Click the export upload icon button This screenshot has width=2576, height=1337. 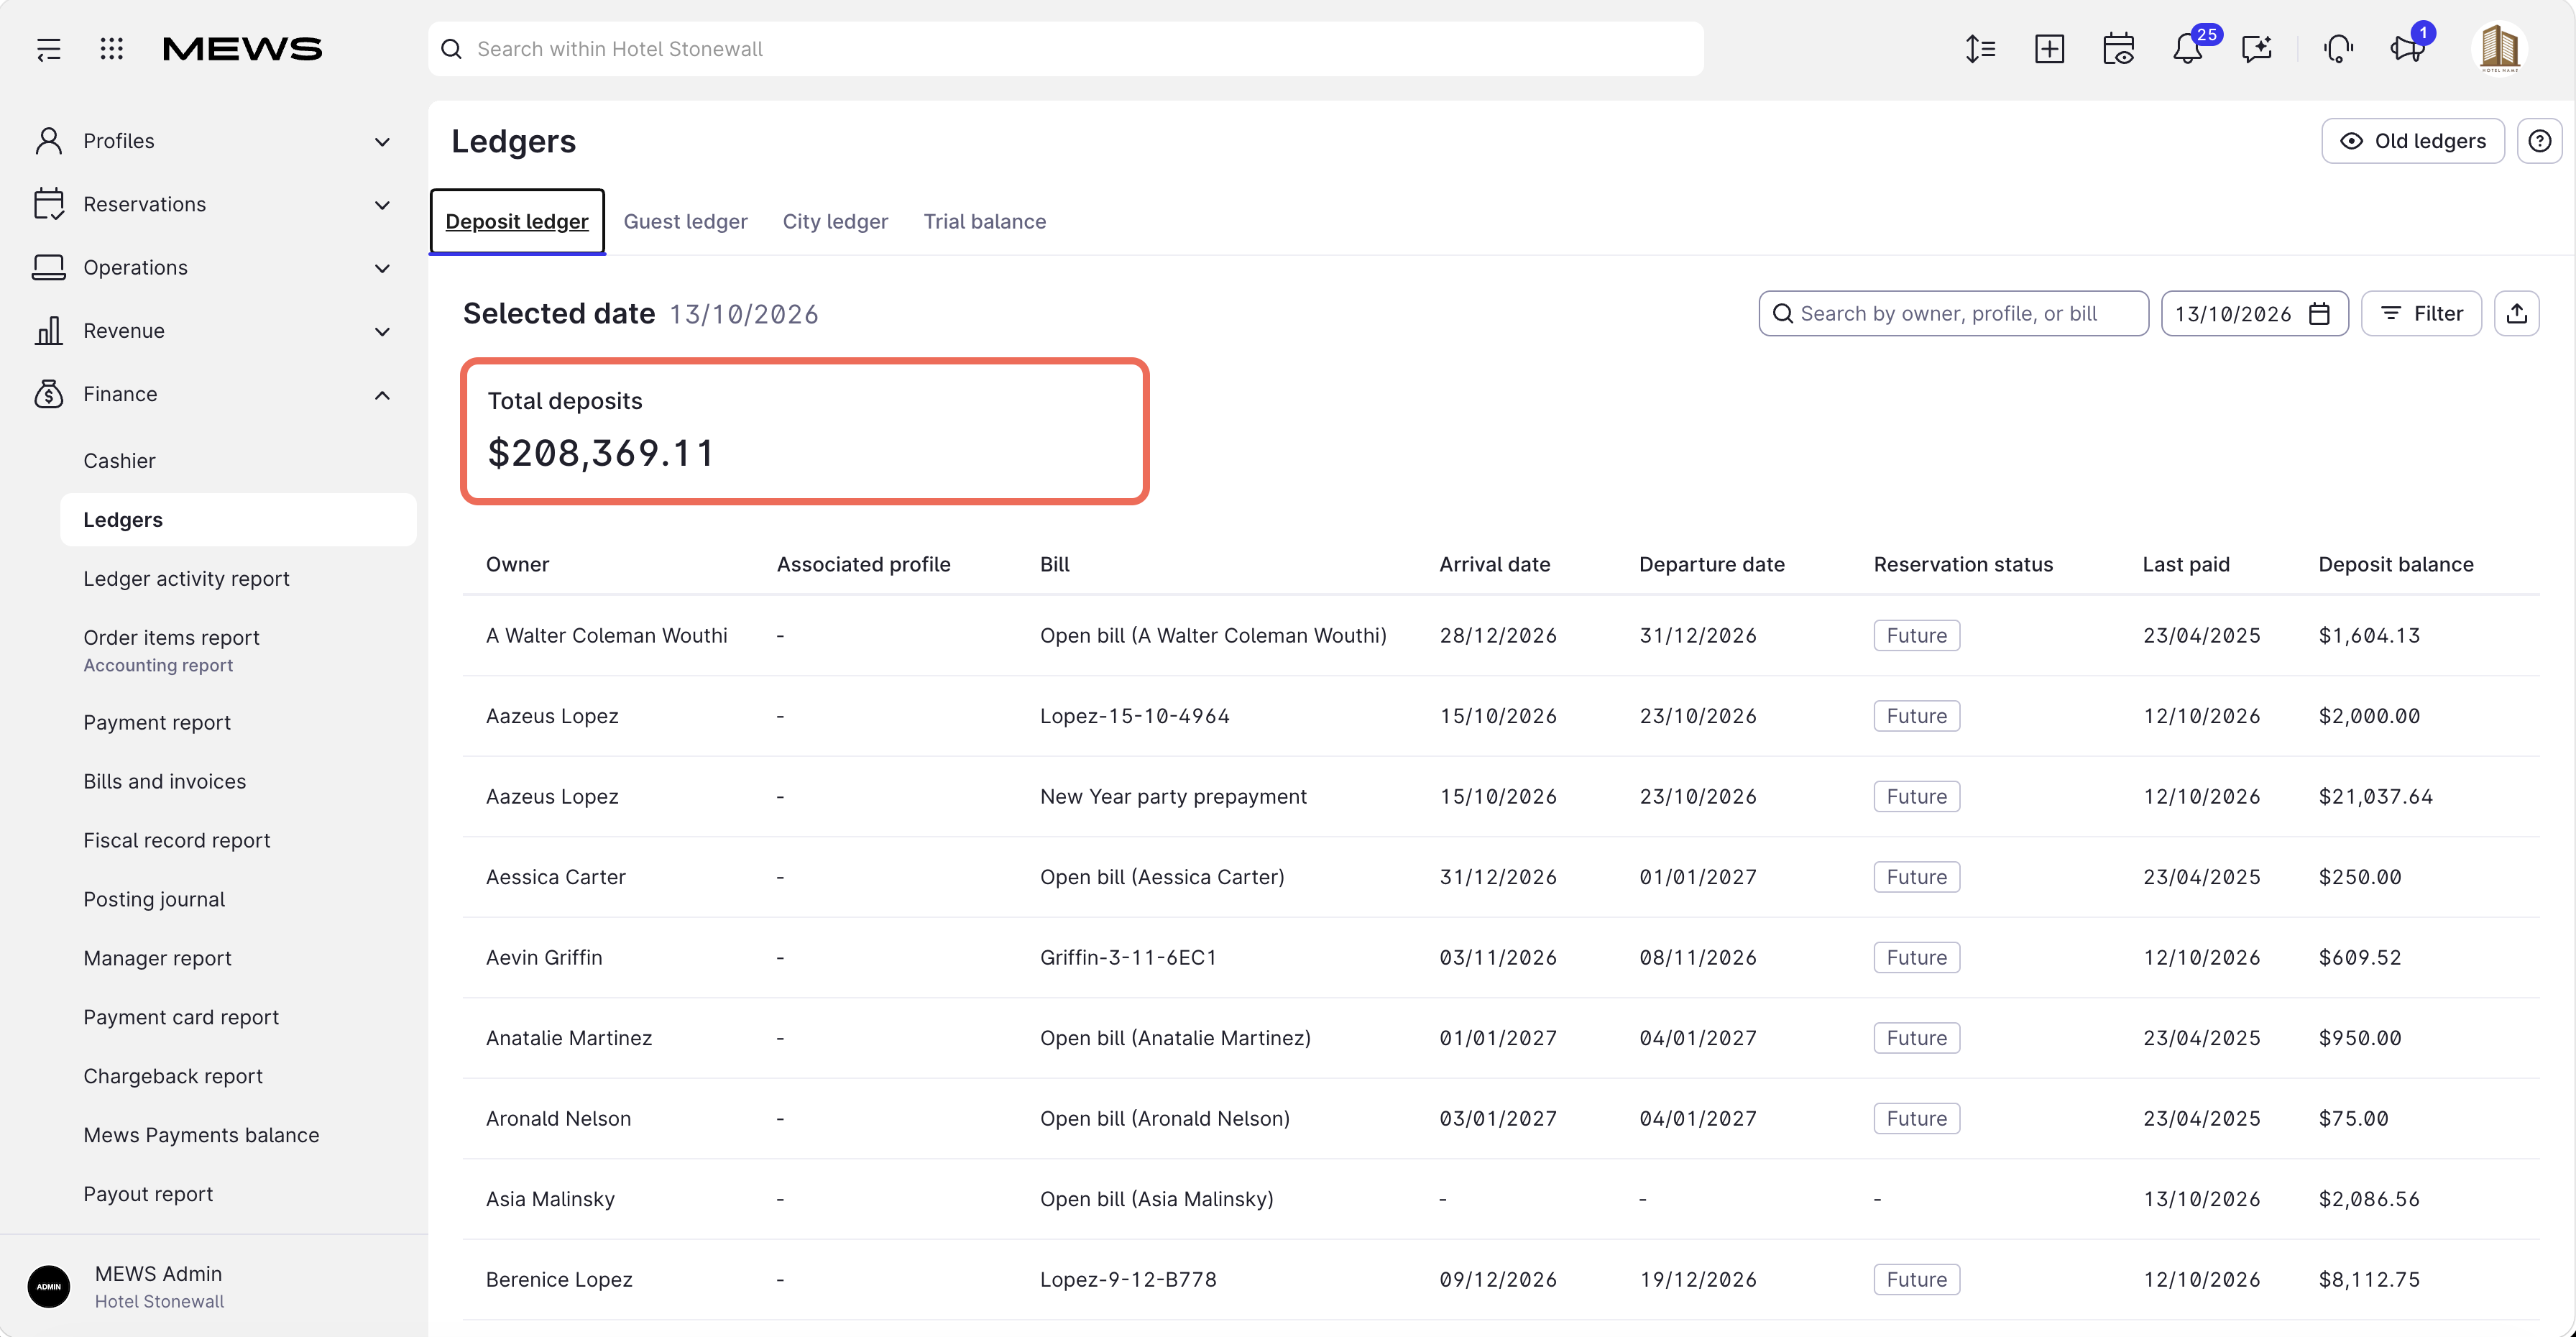[x=2517, y=314]
